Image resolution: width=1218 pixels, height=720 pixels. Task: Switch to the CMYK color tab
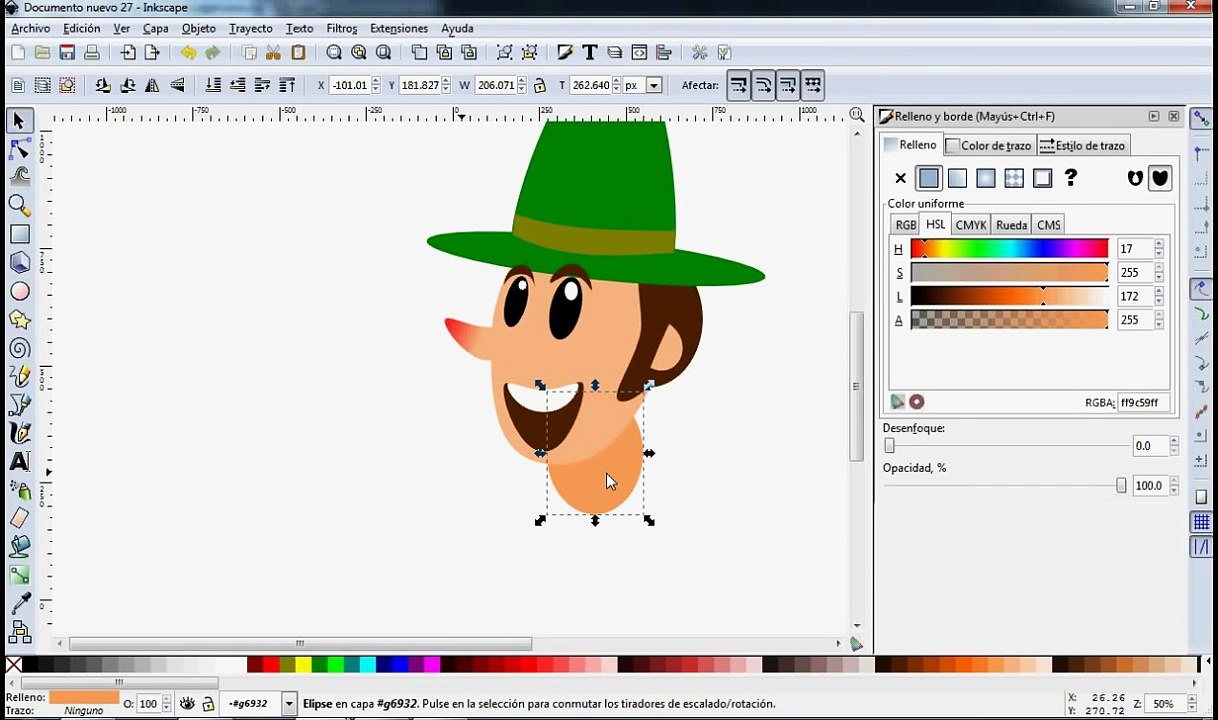click(x=971, y=225)
